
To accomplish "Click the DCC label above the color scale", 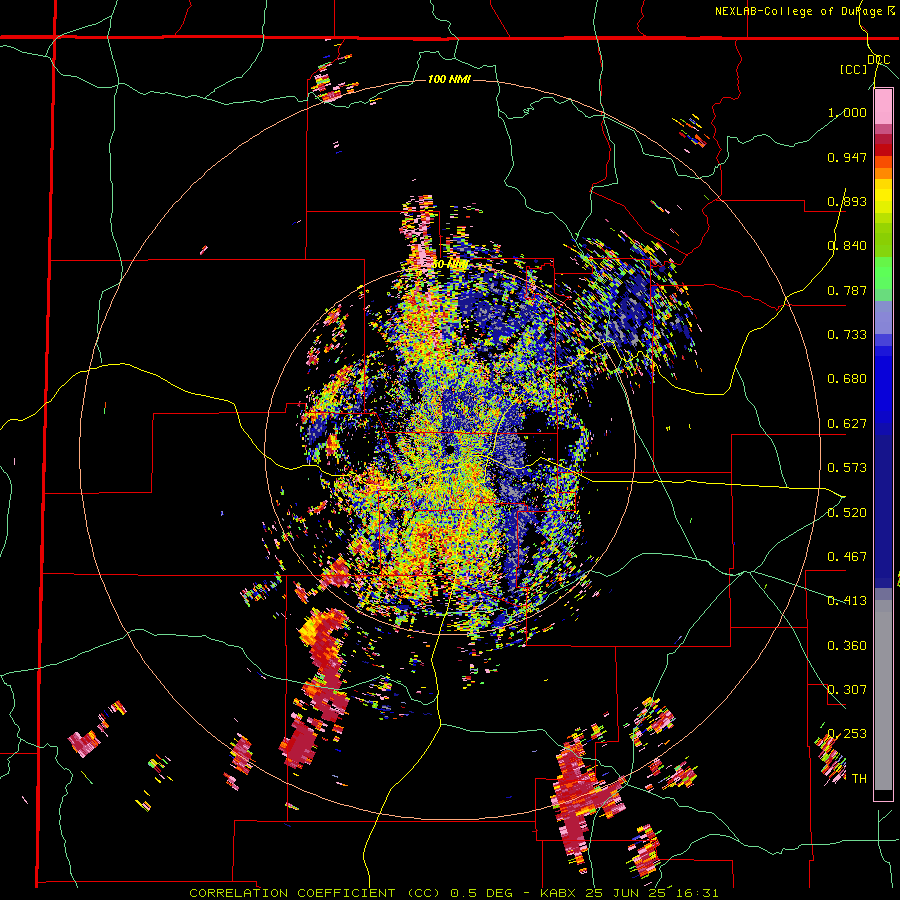I will coord(878,59).
